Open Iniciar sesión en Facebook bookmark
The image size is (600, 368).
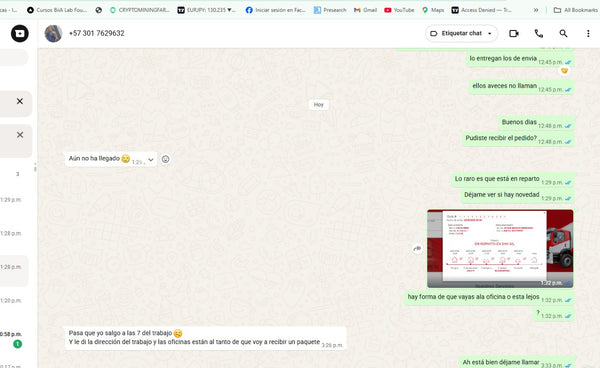276,10
